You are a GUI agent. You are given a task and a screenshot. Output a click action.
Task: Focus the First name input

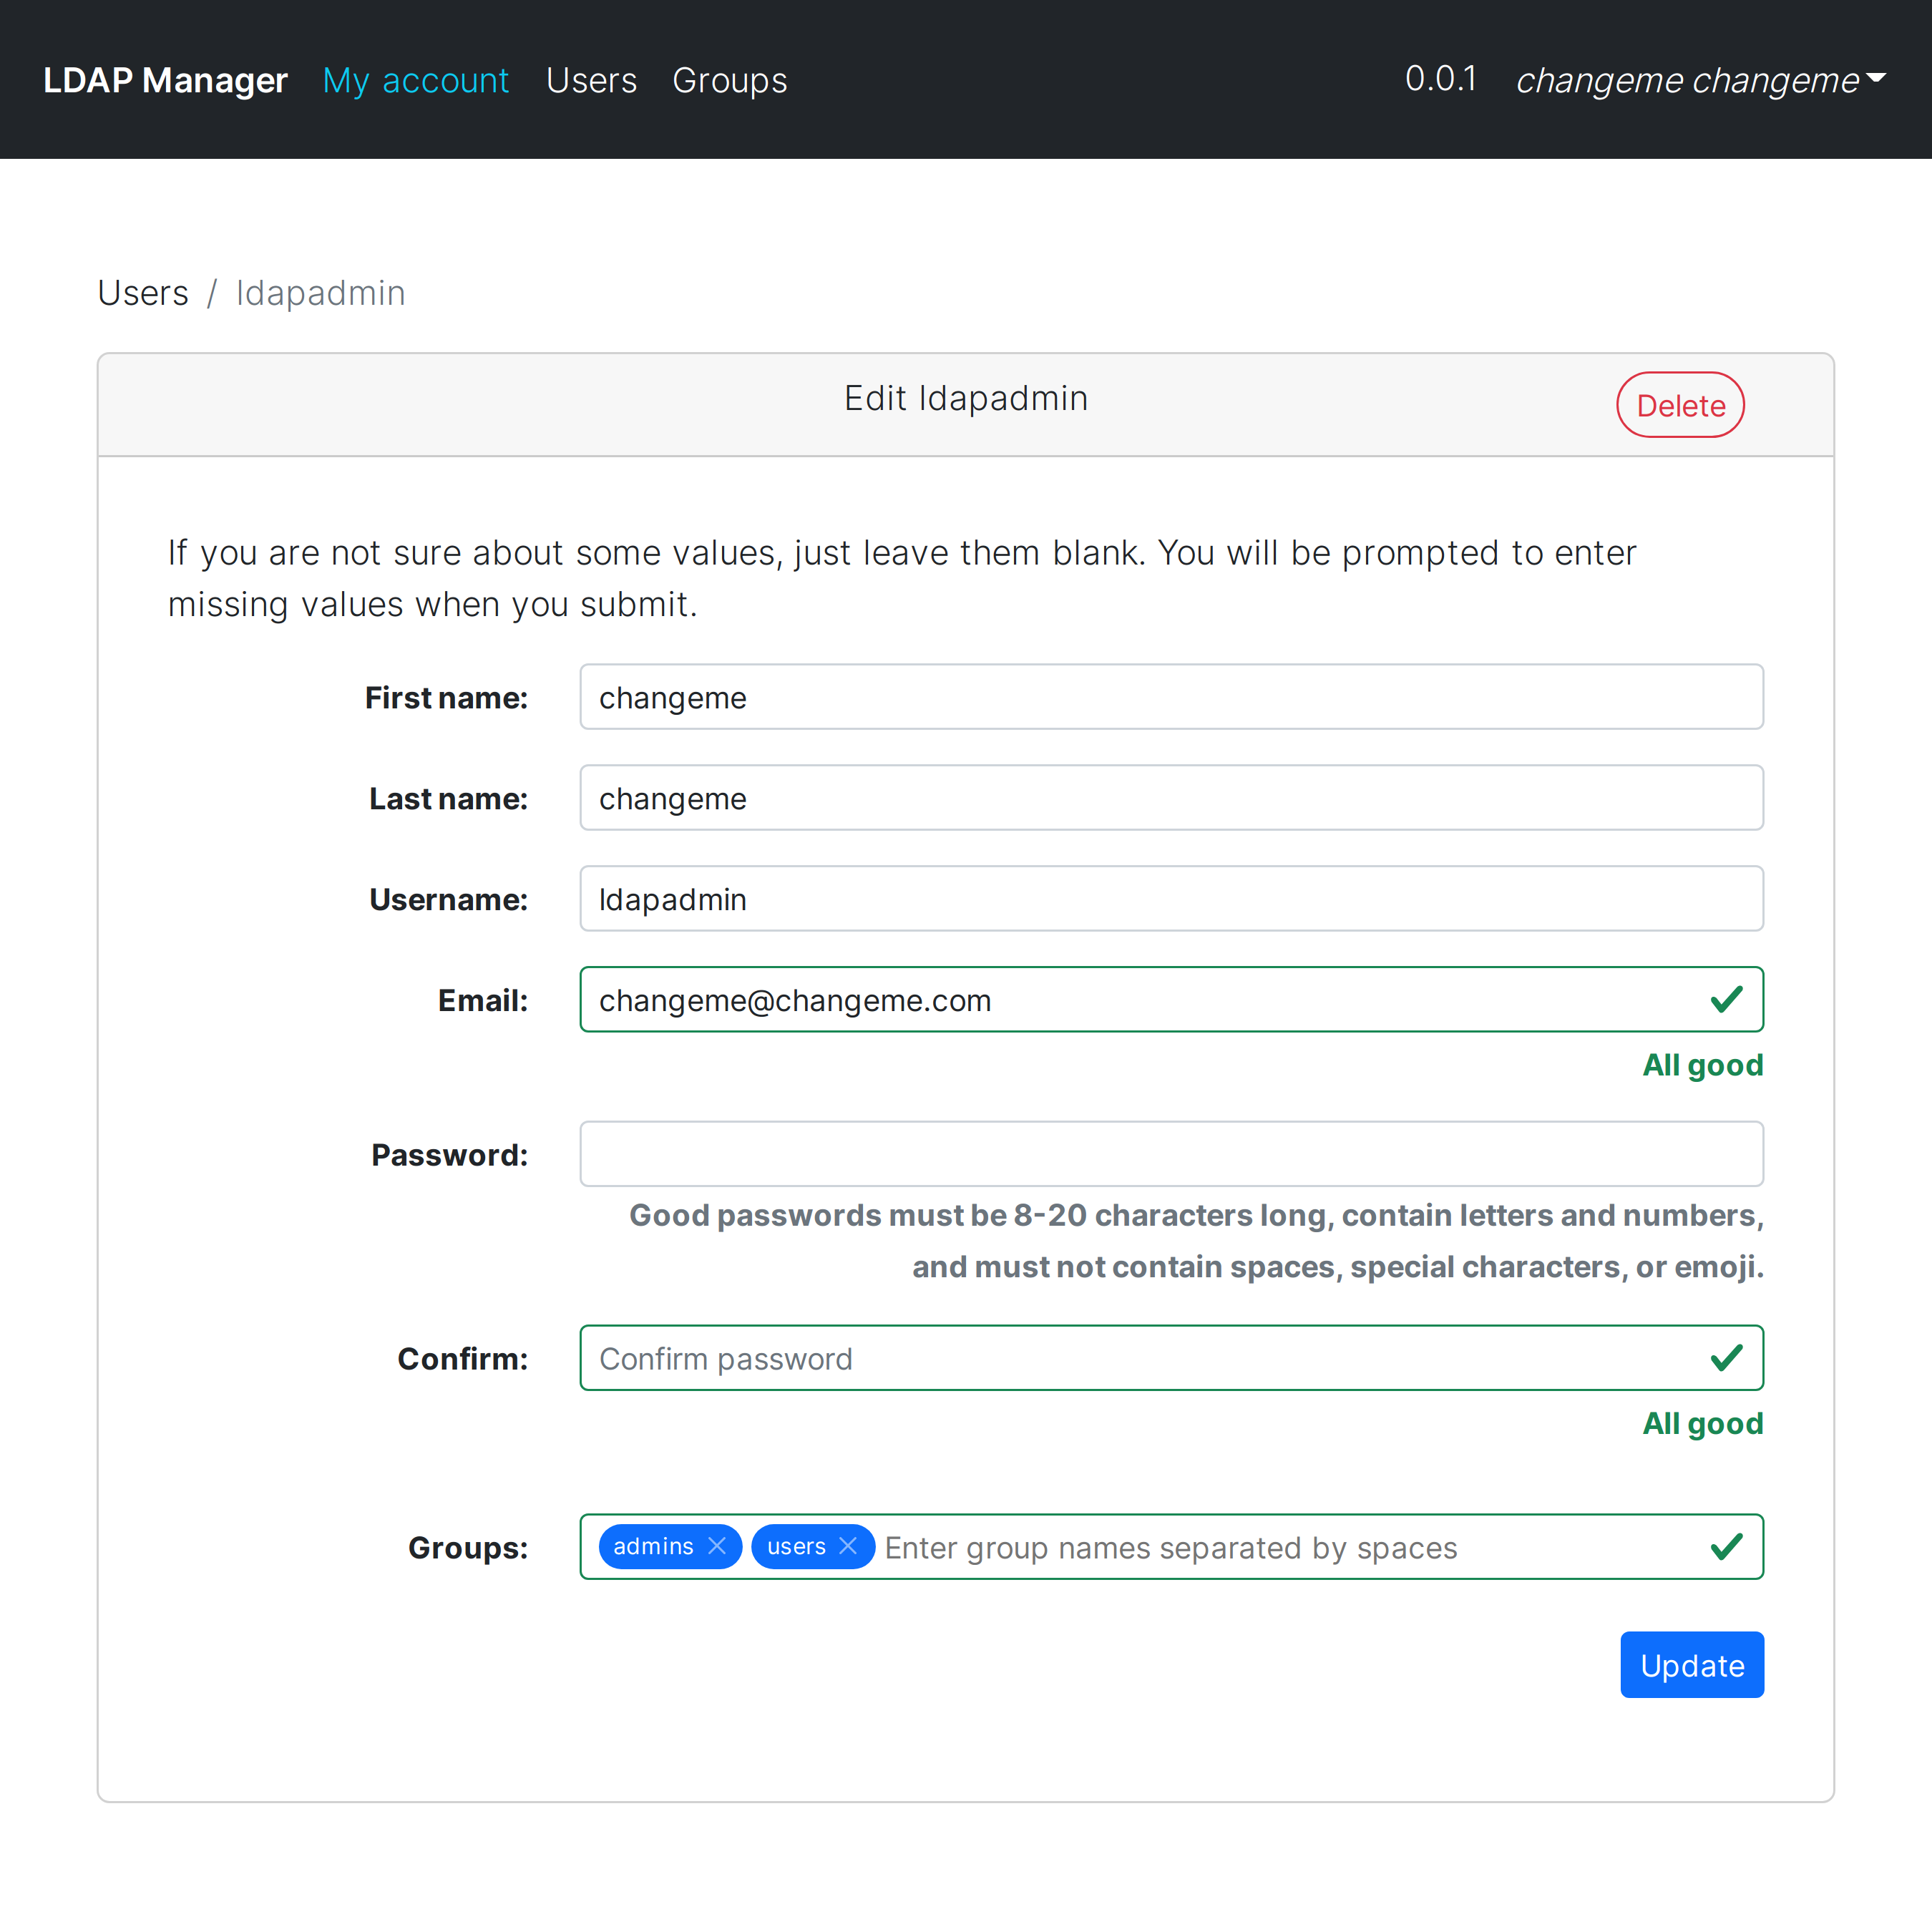(1170, 697)
